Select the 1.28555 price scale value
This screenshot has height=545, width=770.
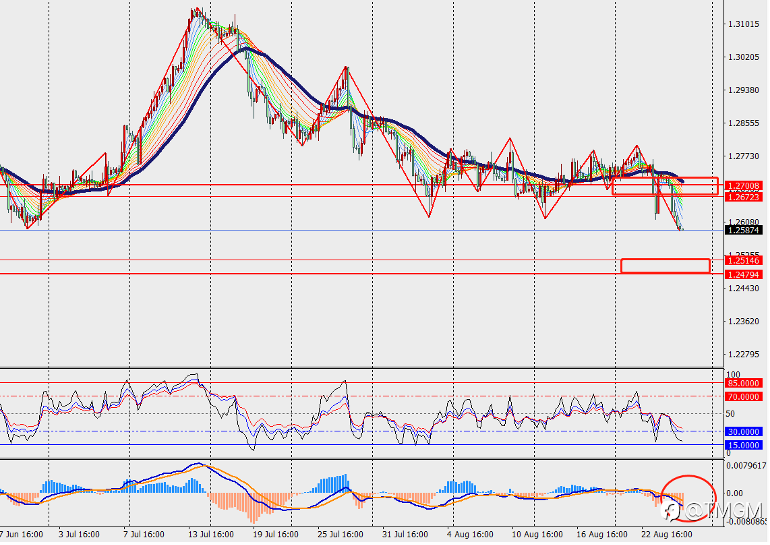point(743,123)
